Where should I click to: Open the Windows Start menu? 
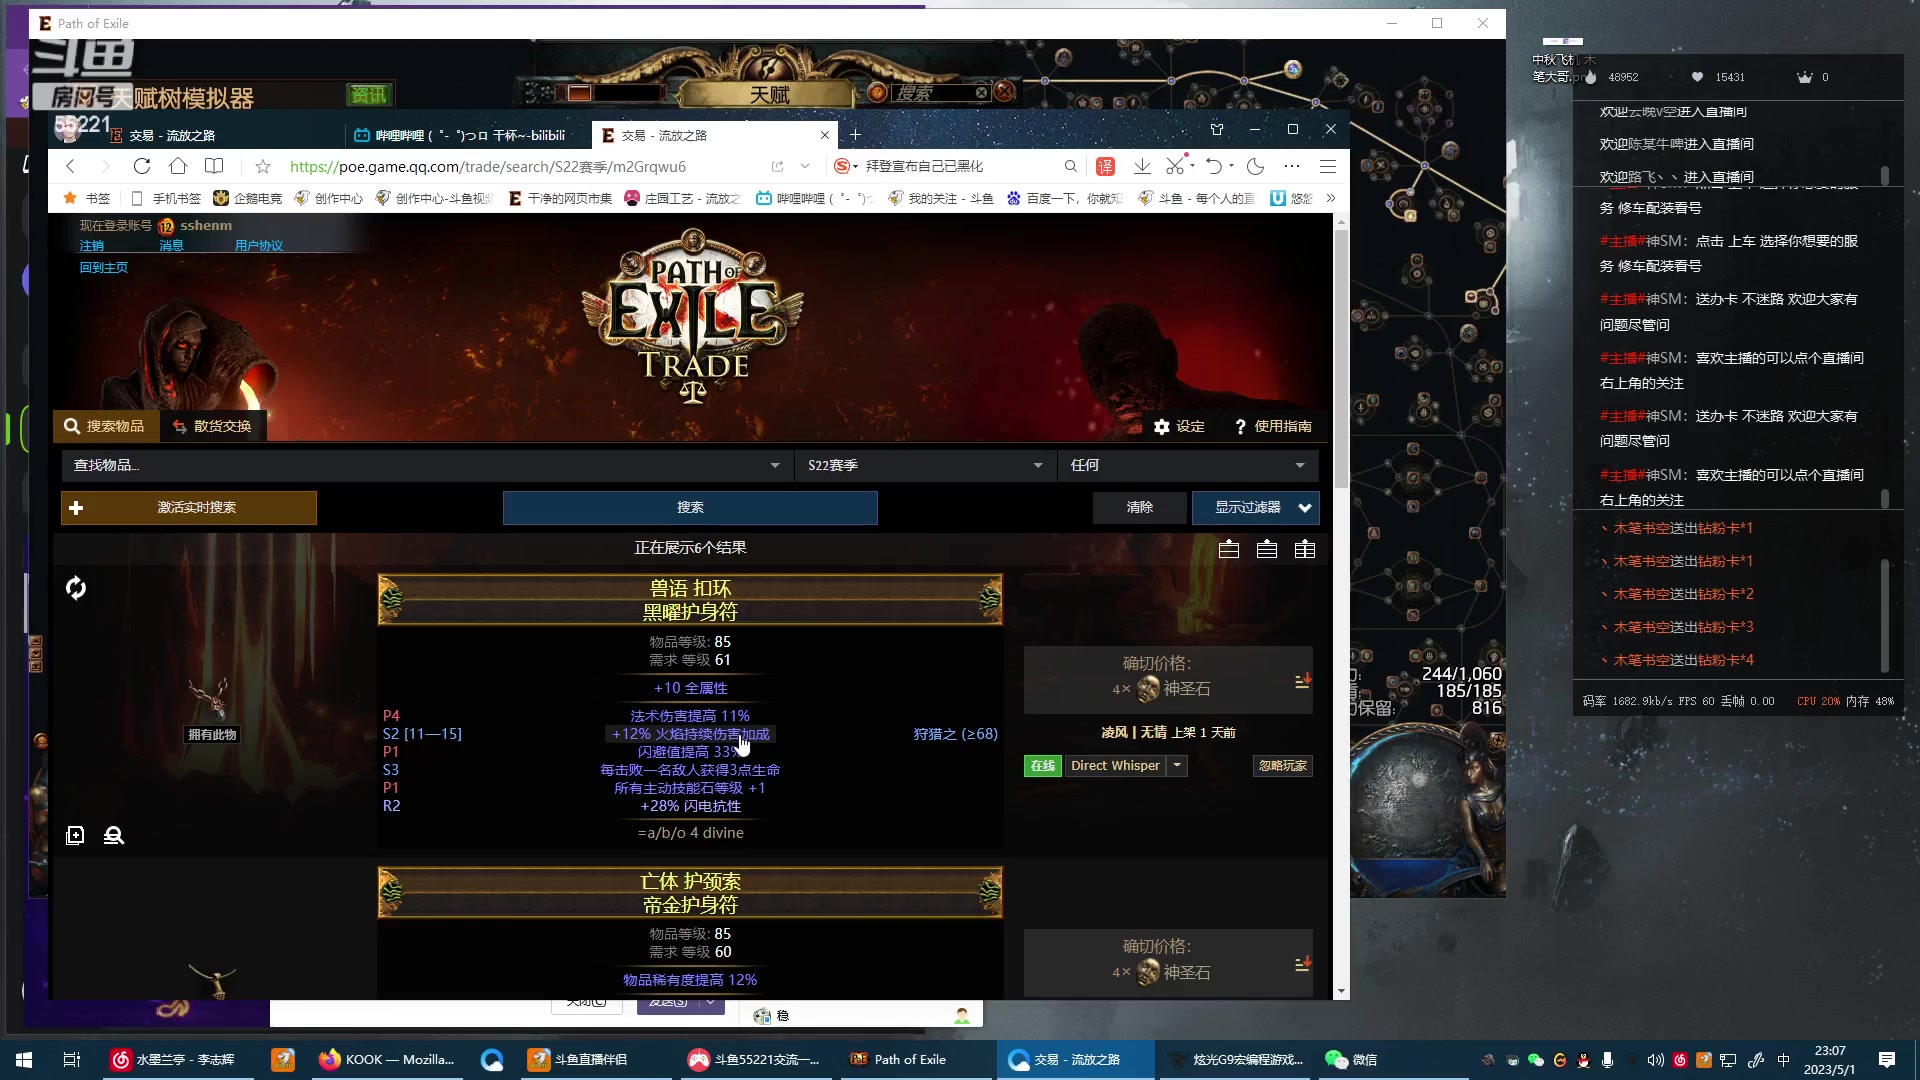click(24, 1059)
